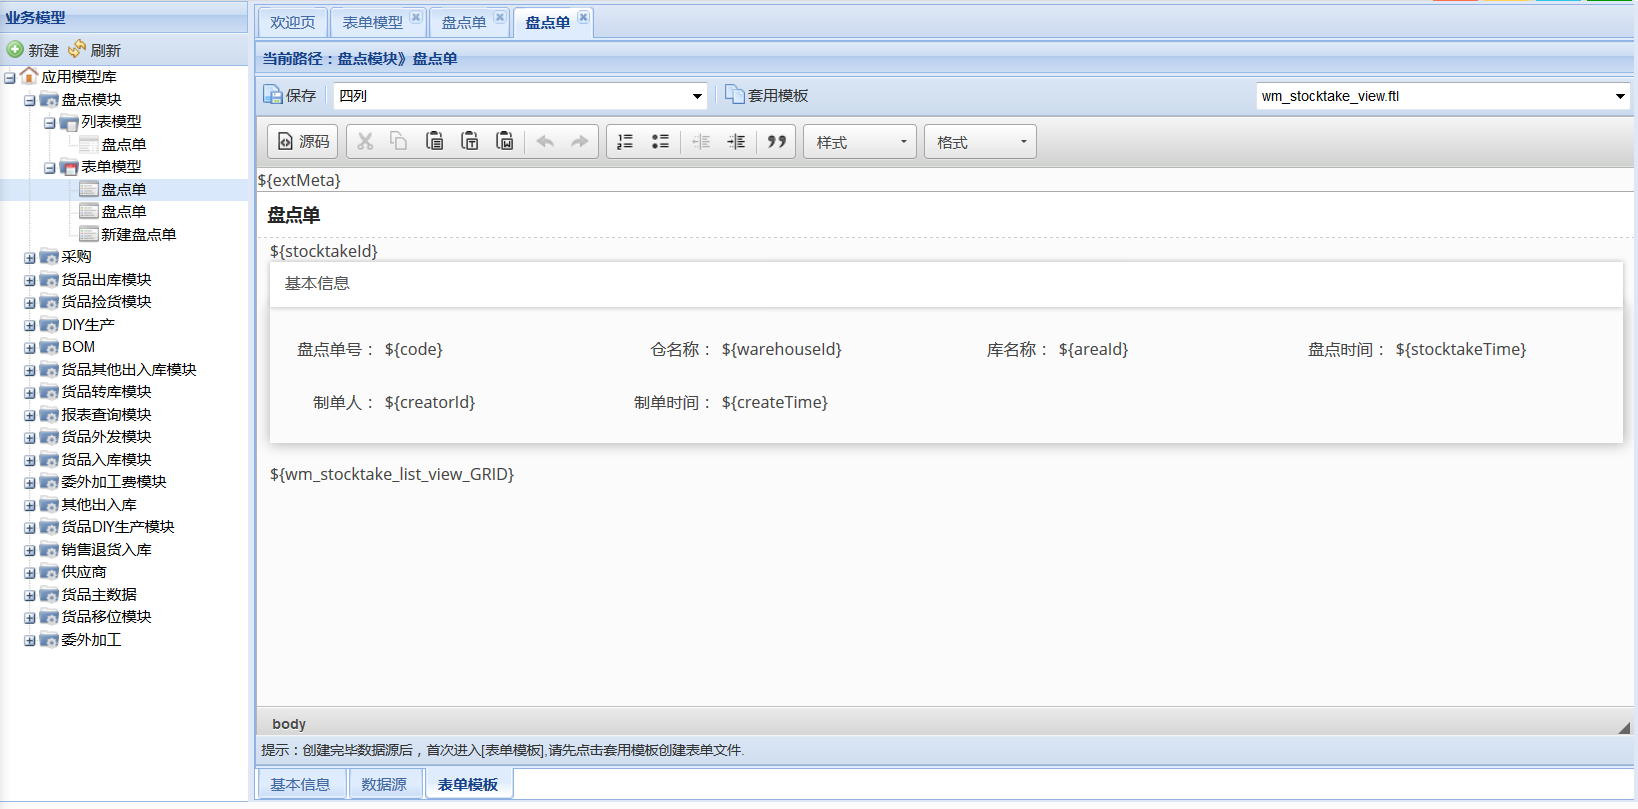Insert a bulleted list
This screenshot has width=1638, height=809.
pos(660,142)
